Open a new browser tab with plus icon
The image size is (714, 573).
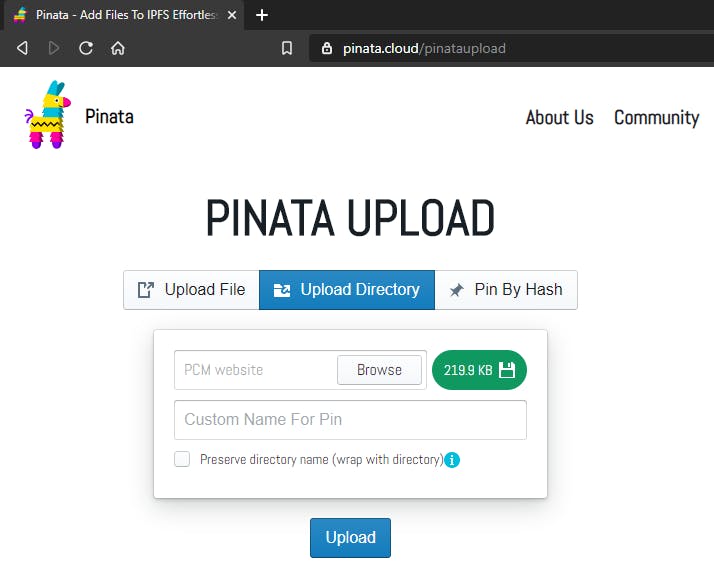click(262, 15)
